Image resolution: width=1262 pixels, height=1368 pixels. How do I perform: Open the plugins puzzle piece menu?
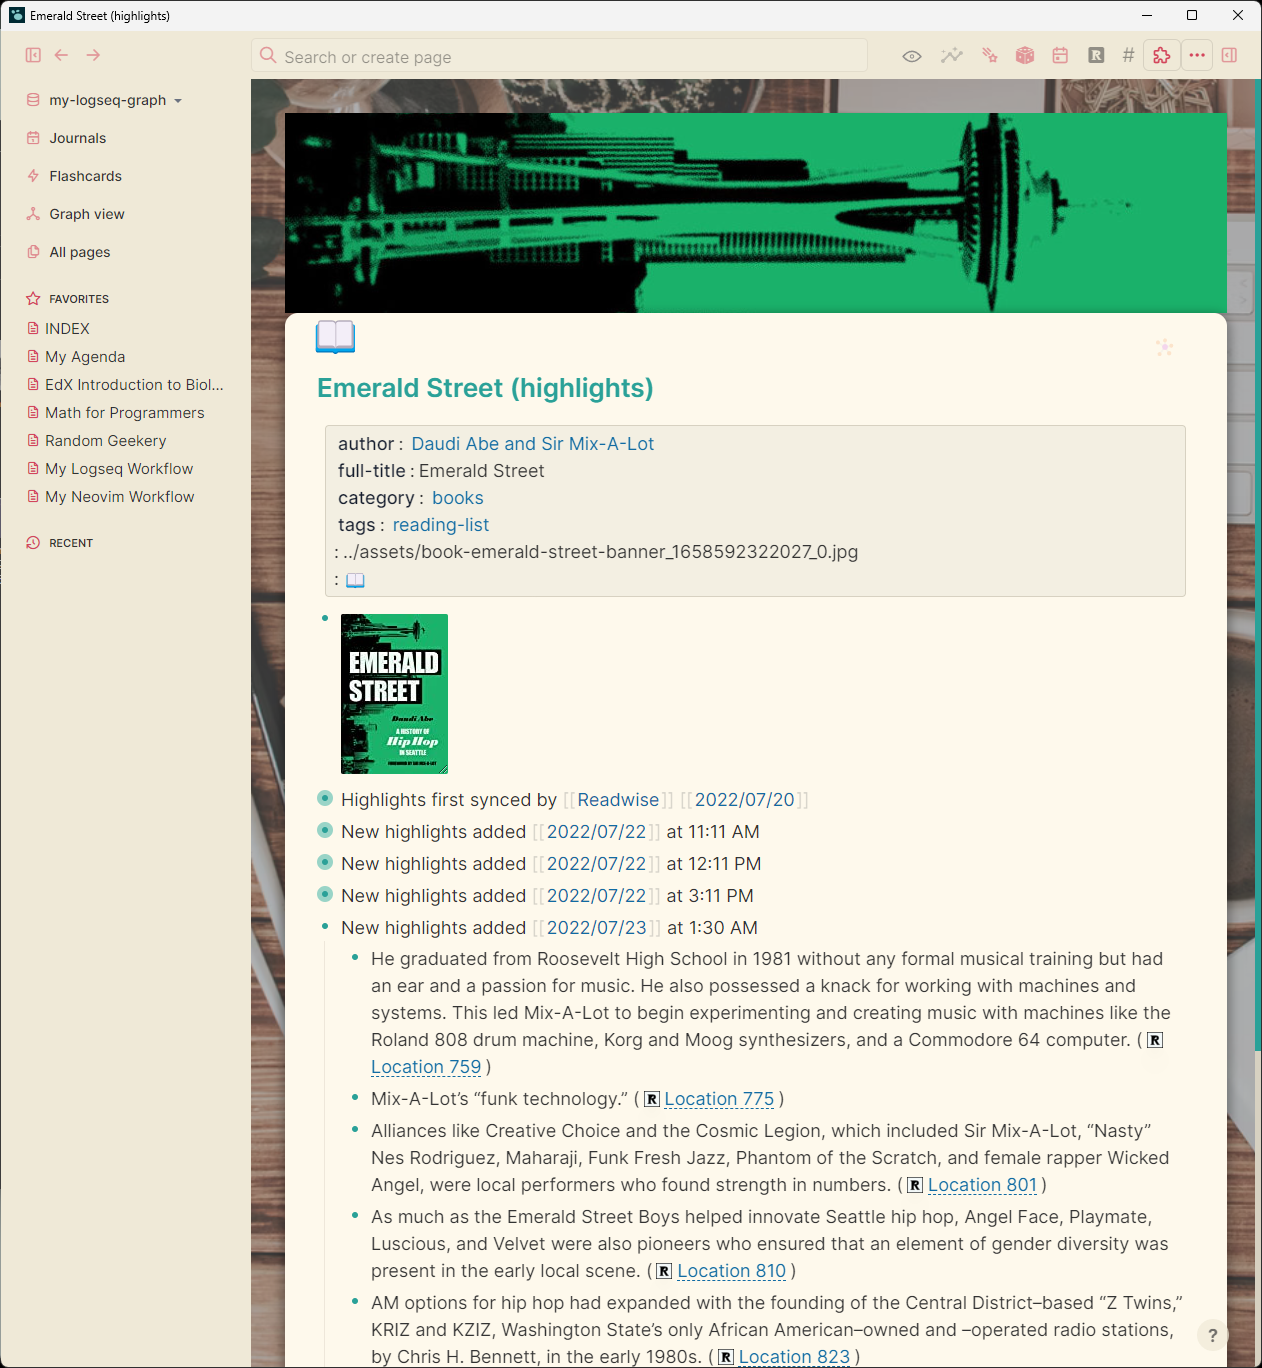tap(1161, 56)
